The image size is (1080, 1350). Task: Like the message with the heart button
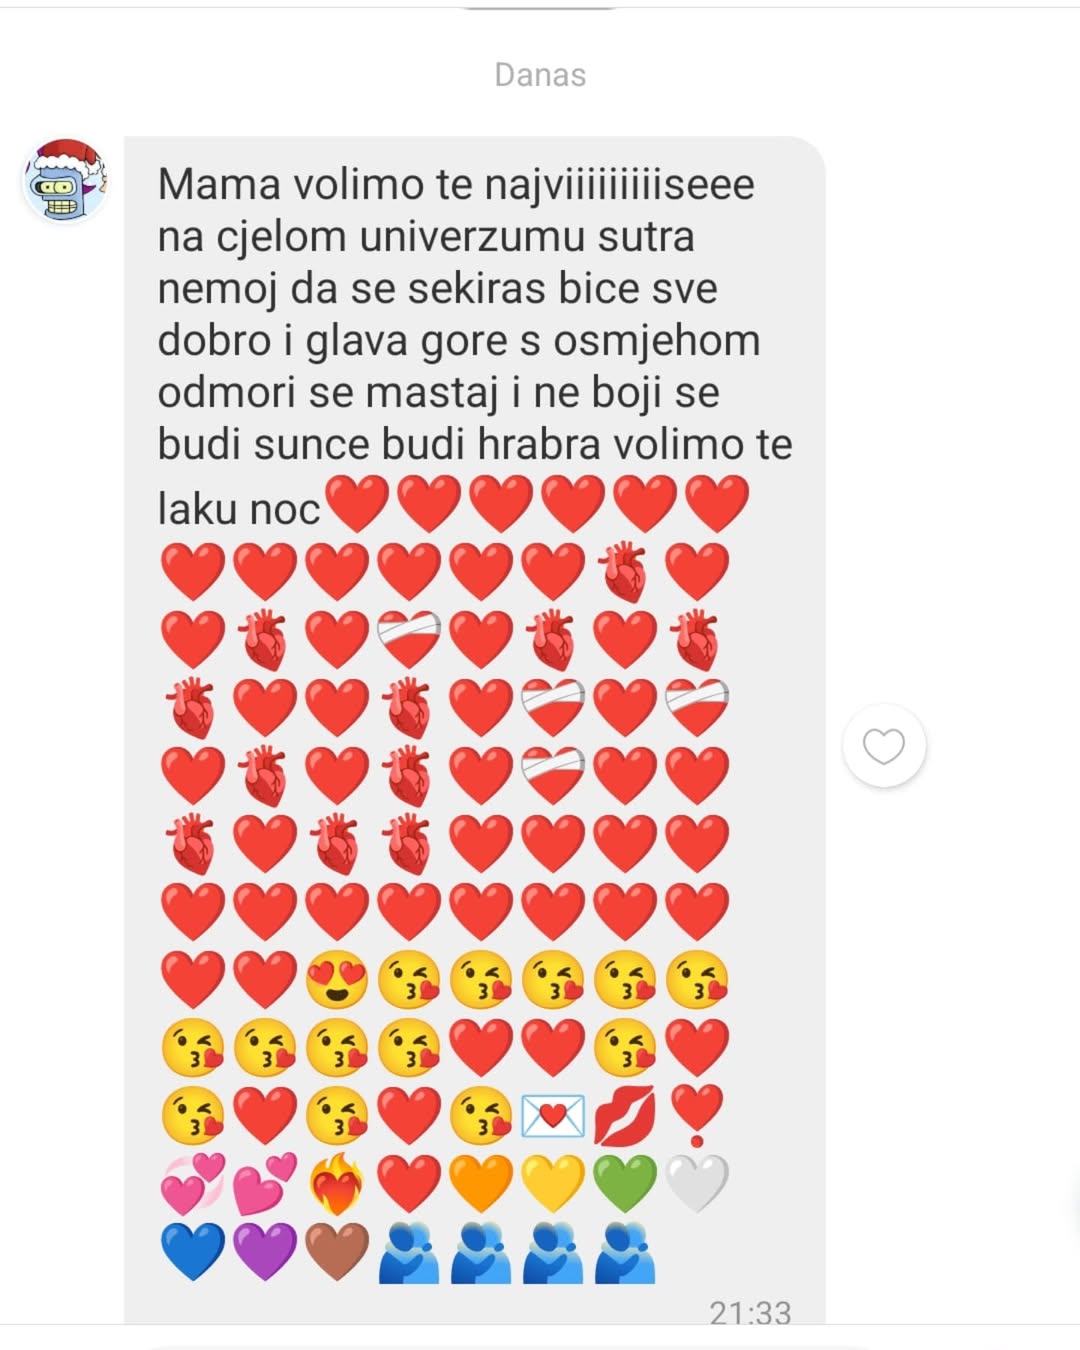point(884,746)
